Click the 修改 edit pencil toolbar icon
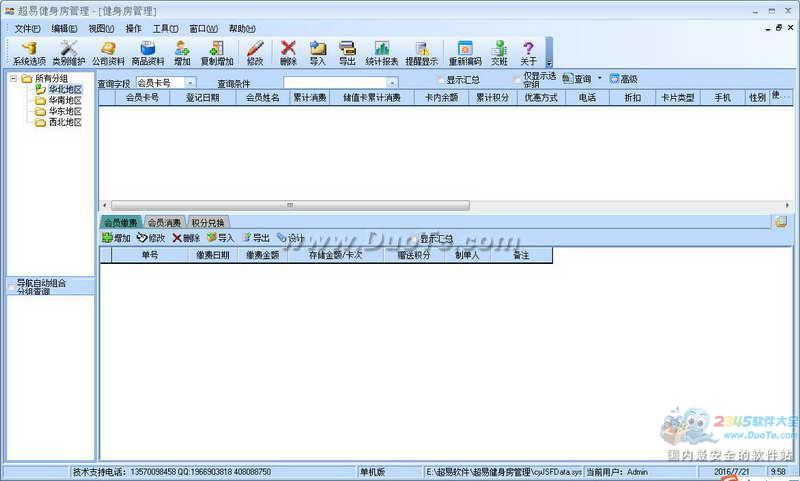800x481 pixels. point(255,53)
